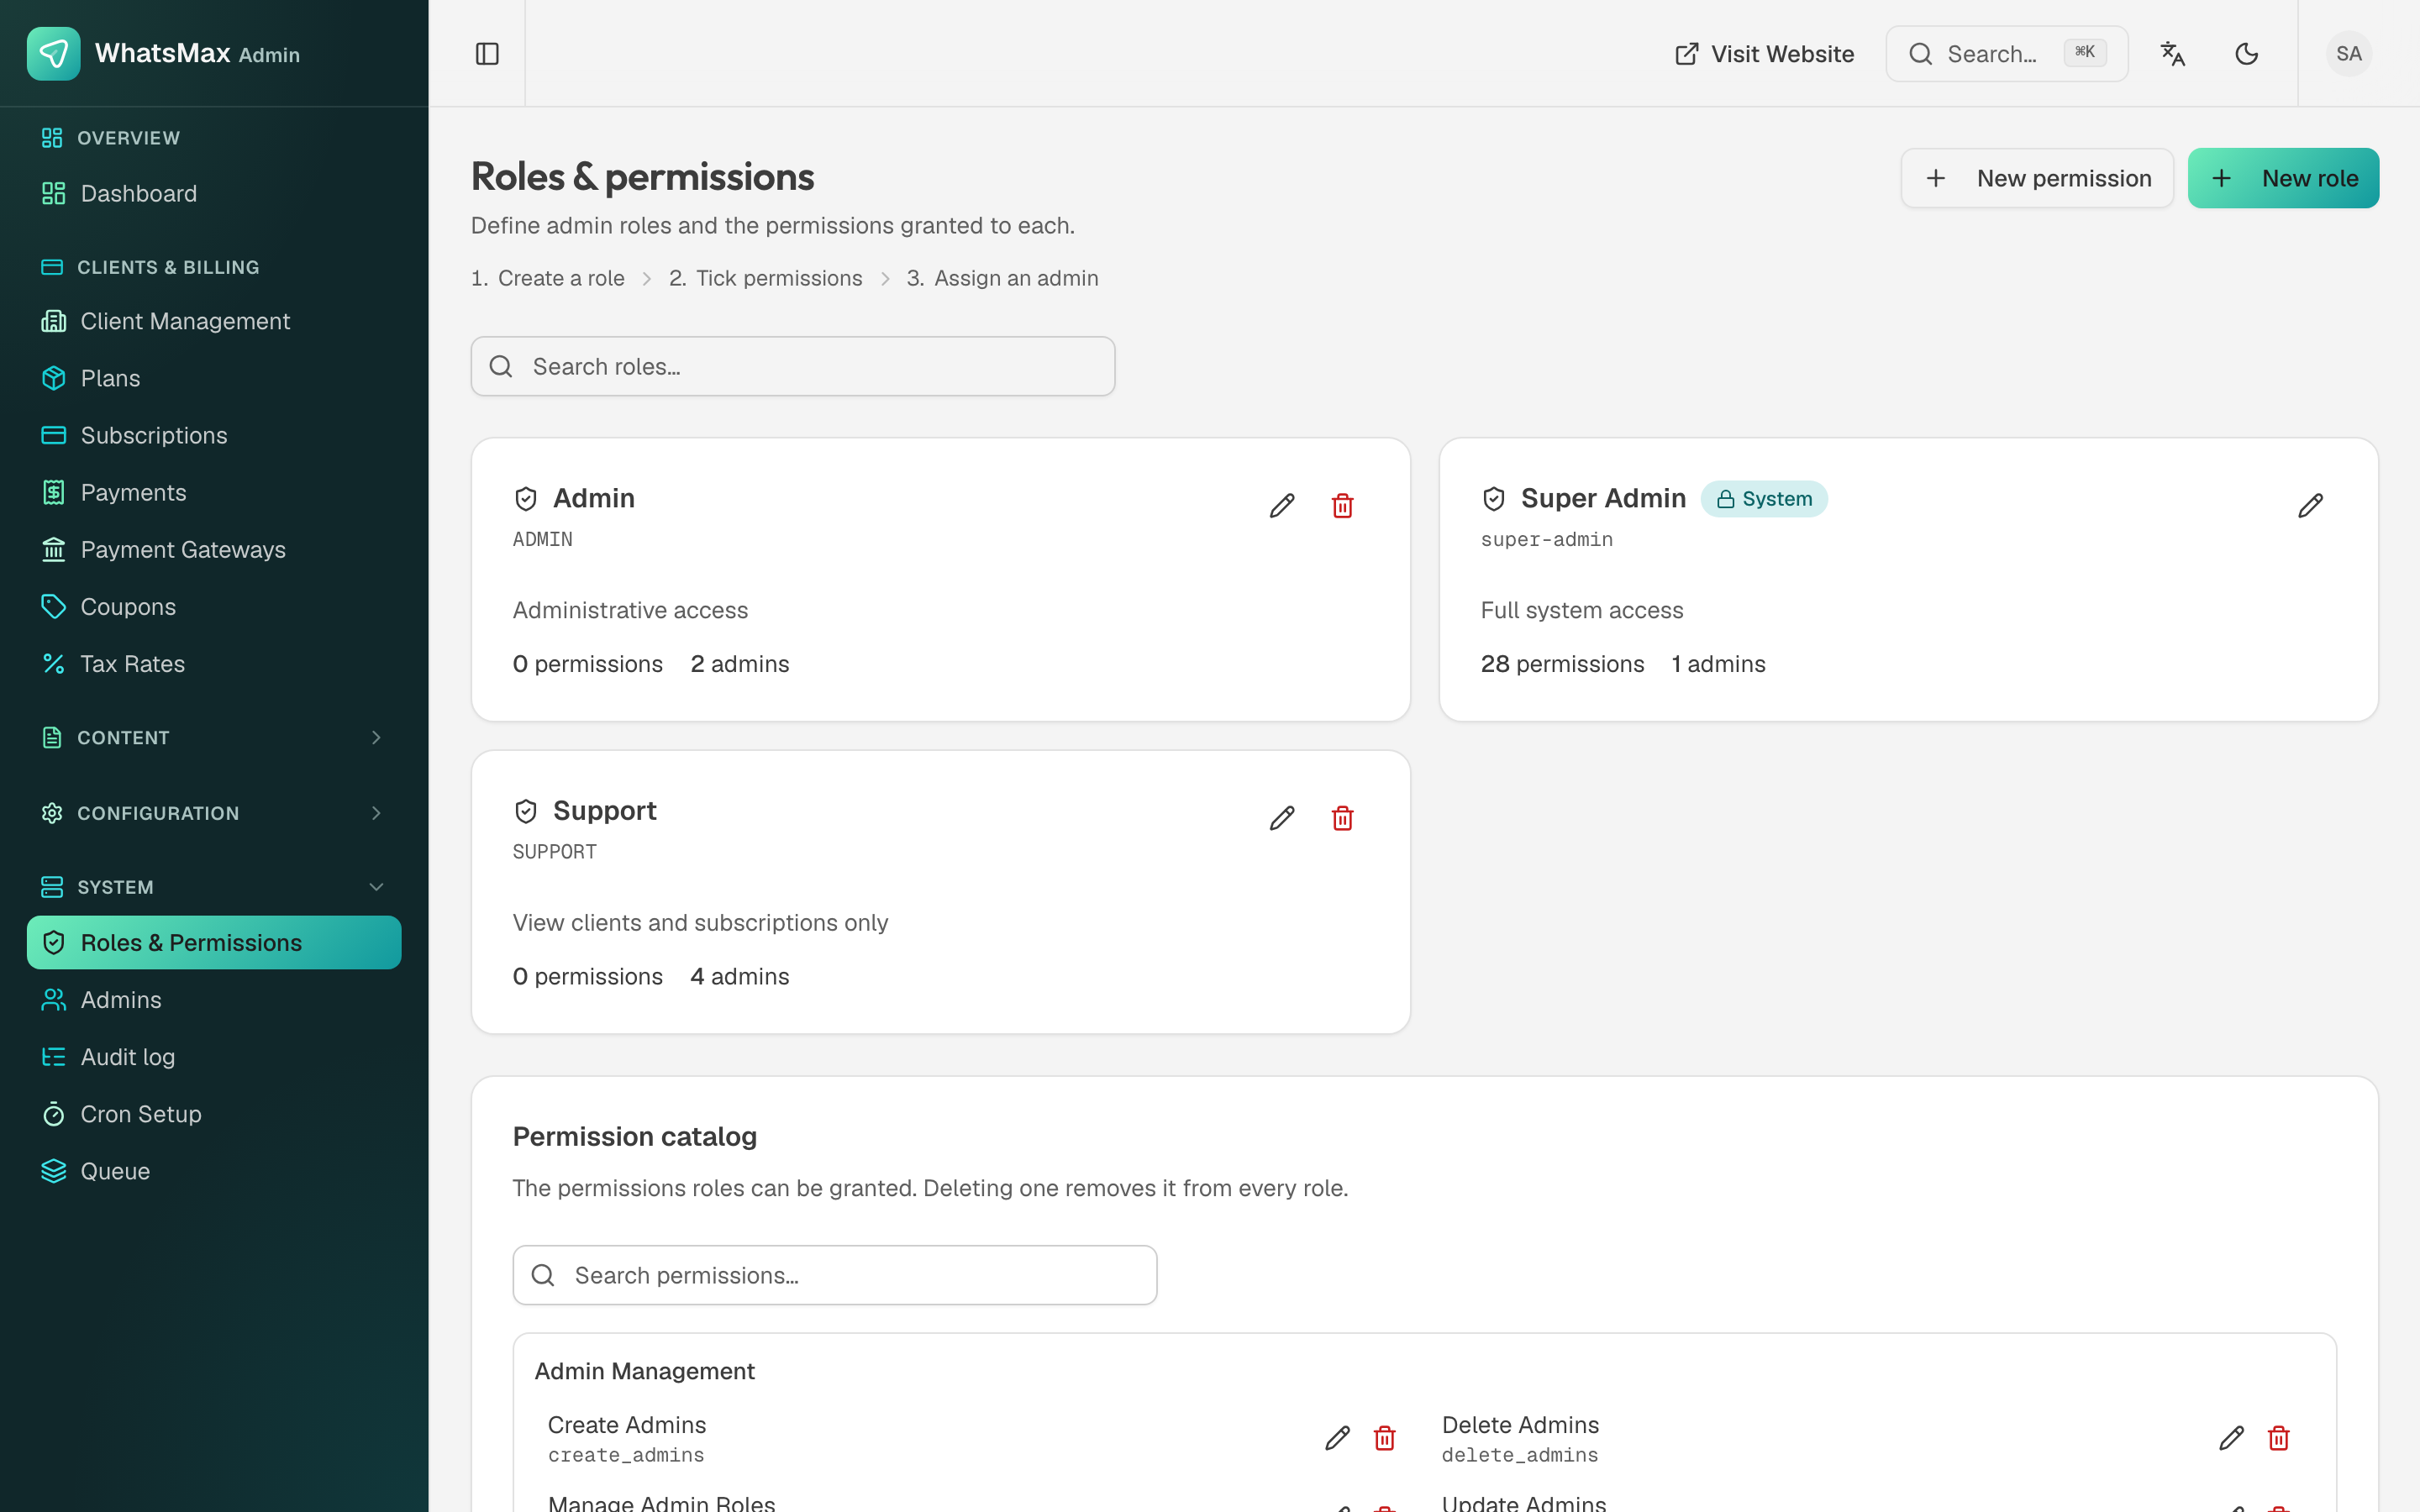
Task: Delete the Admin role trash icon
Action: click(x=1343, y=506)
